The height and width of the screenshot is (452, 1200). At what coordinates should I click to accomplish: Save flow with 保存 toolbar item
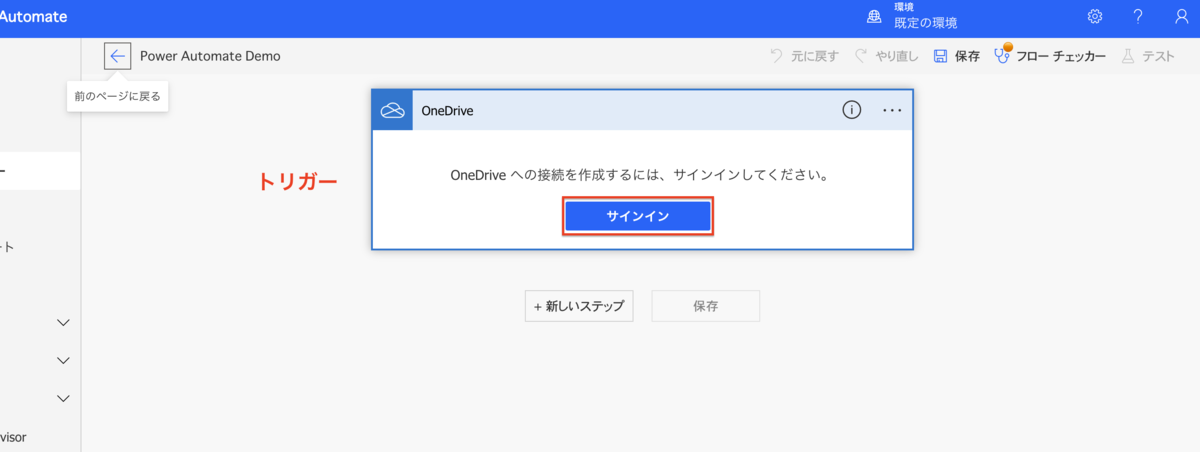[x=957, y=56]
